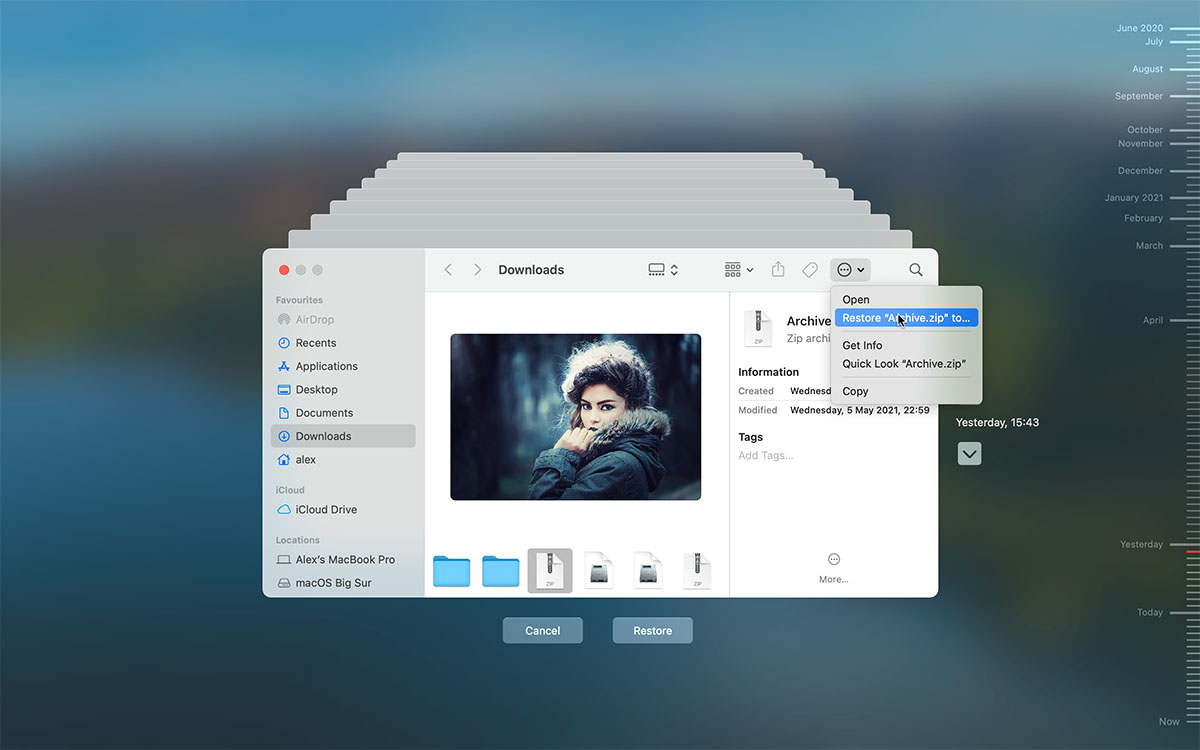Image resolution: width=1200 pixels, height=750 pixels.
Task: Jump to September on the timeline
Action: coord(1139,96)
